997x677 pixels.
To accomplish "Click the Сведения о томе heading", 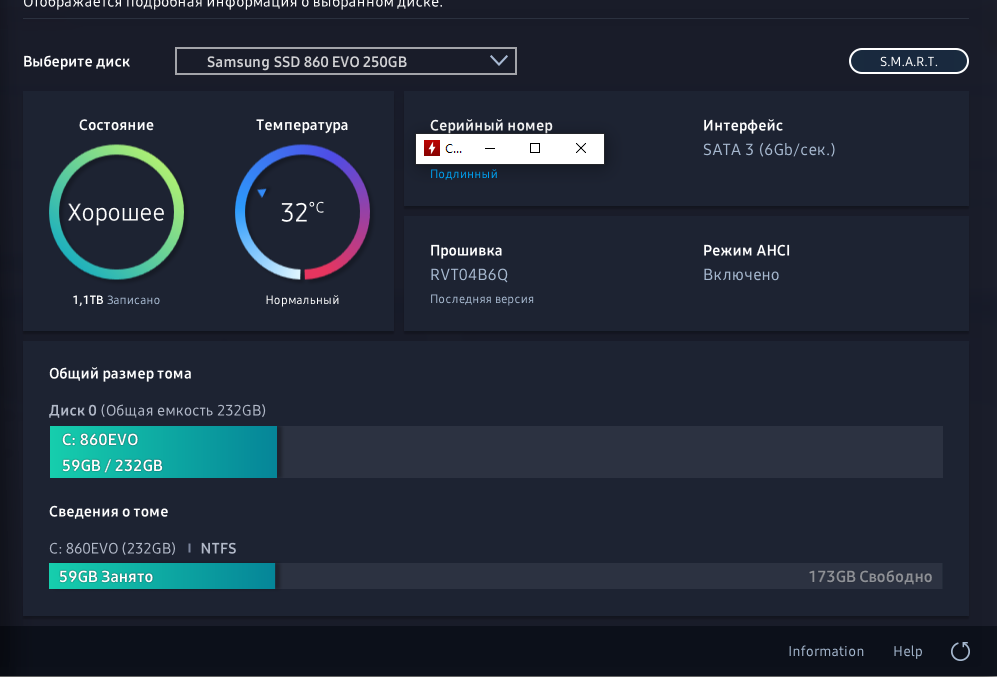I will point(109,511).
